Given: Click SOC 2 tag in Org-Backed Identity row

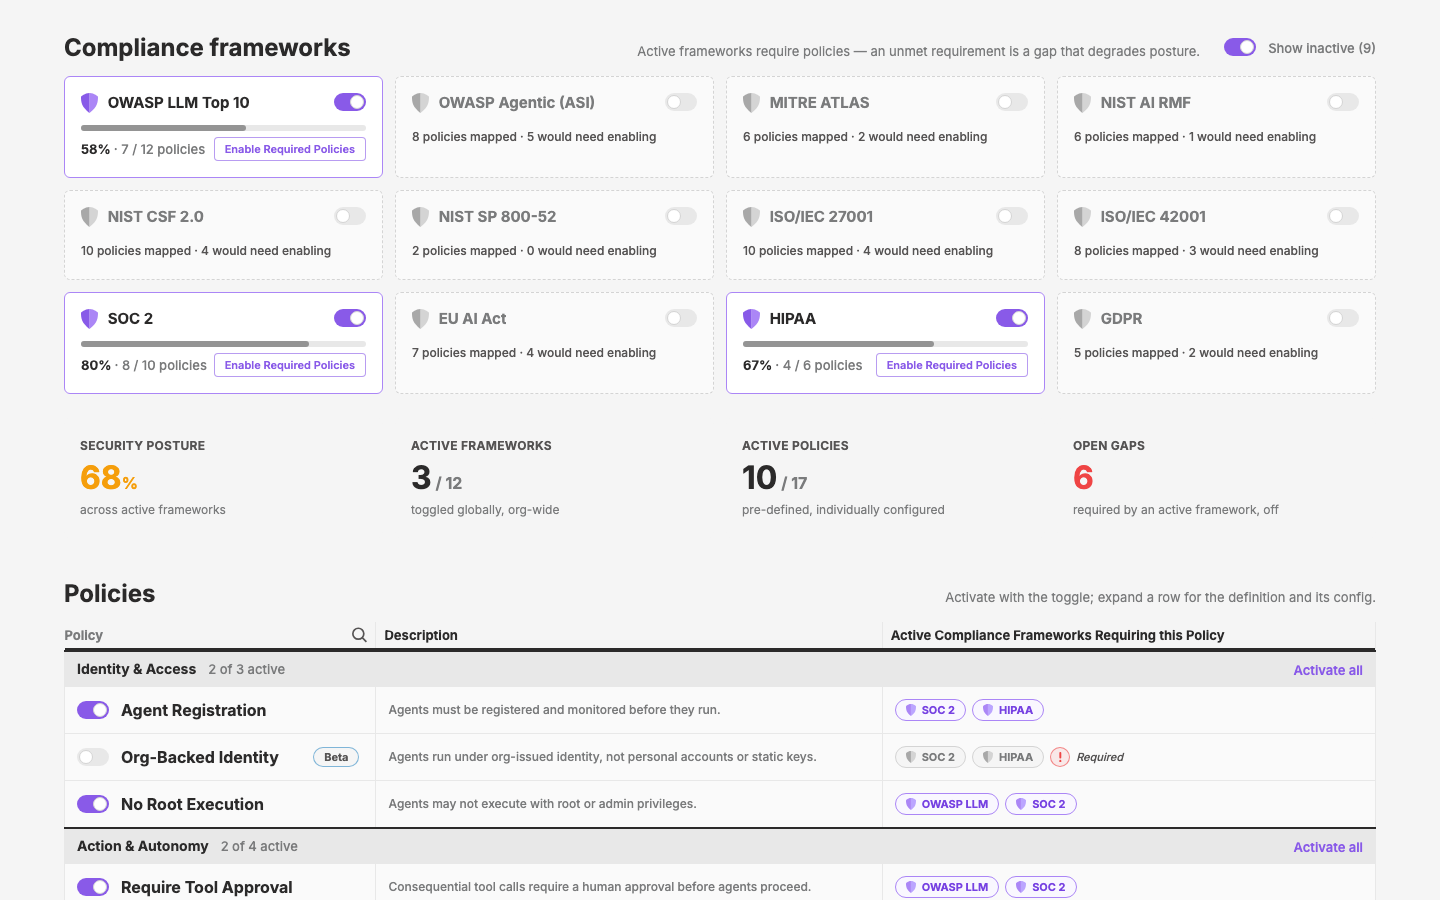Looking at the screenshot, I should [930, 757].
